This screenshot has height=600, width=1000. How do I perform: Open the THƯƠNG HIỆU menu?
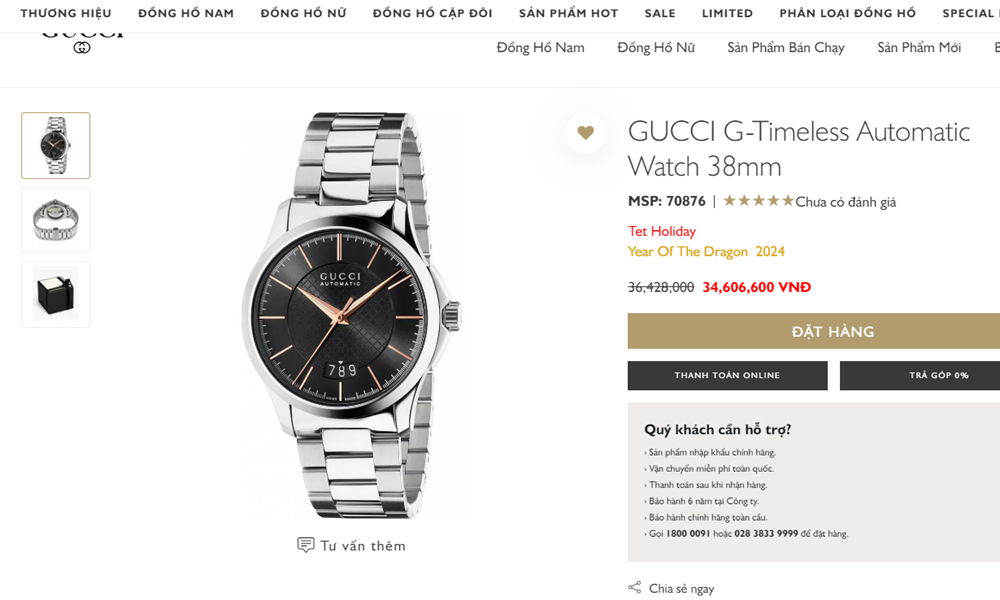(66, 14)
